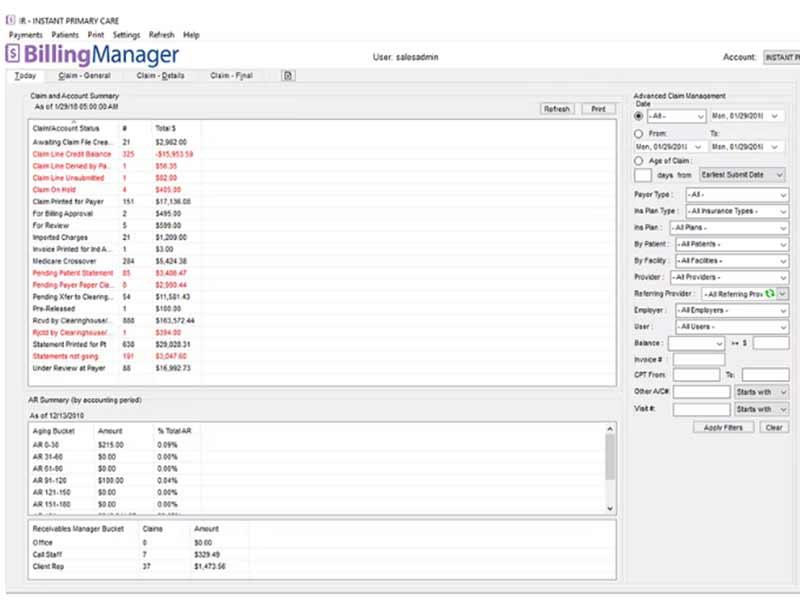Open the User All Users dropdown

(x=732, y=327)
